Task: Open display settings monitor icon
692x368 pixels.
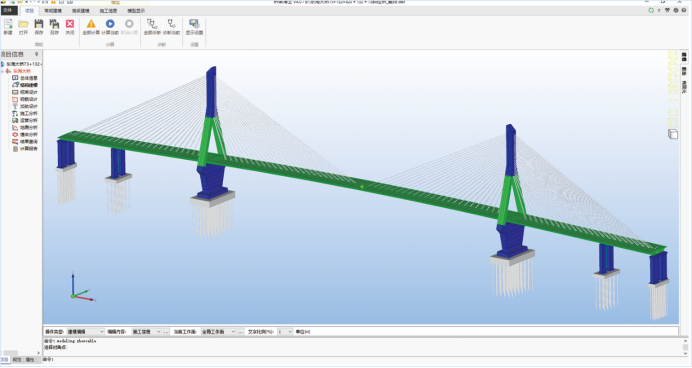Action: (194, 26)
